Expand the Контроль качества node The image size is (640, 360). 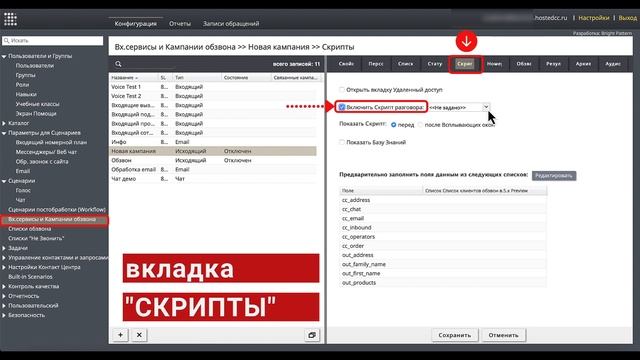coord(4,287)
